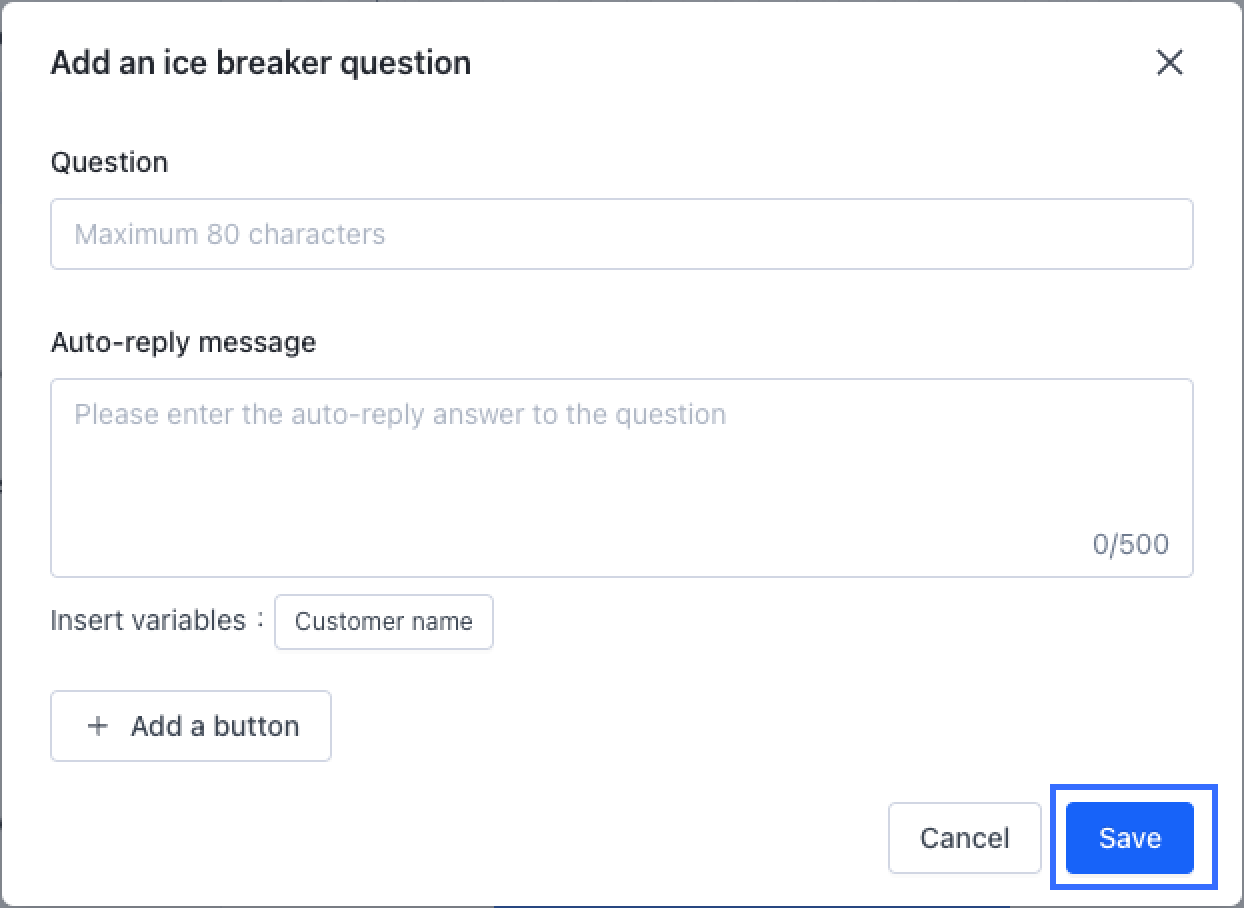Click the Add a button option
Screen dimensions: 1244x908
coord(191,726)
